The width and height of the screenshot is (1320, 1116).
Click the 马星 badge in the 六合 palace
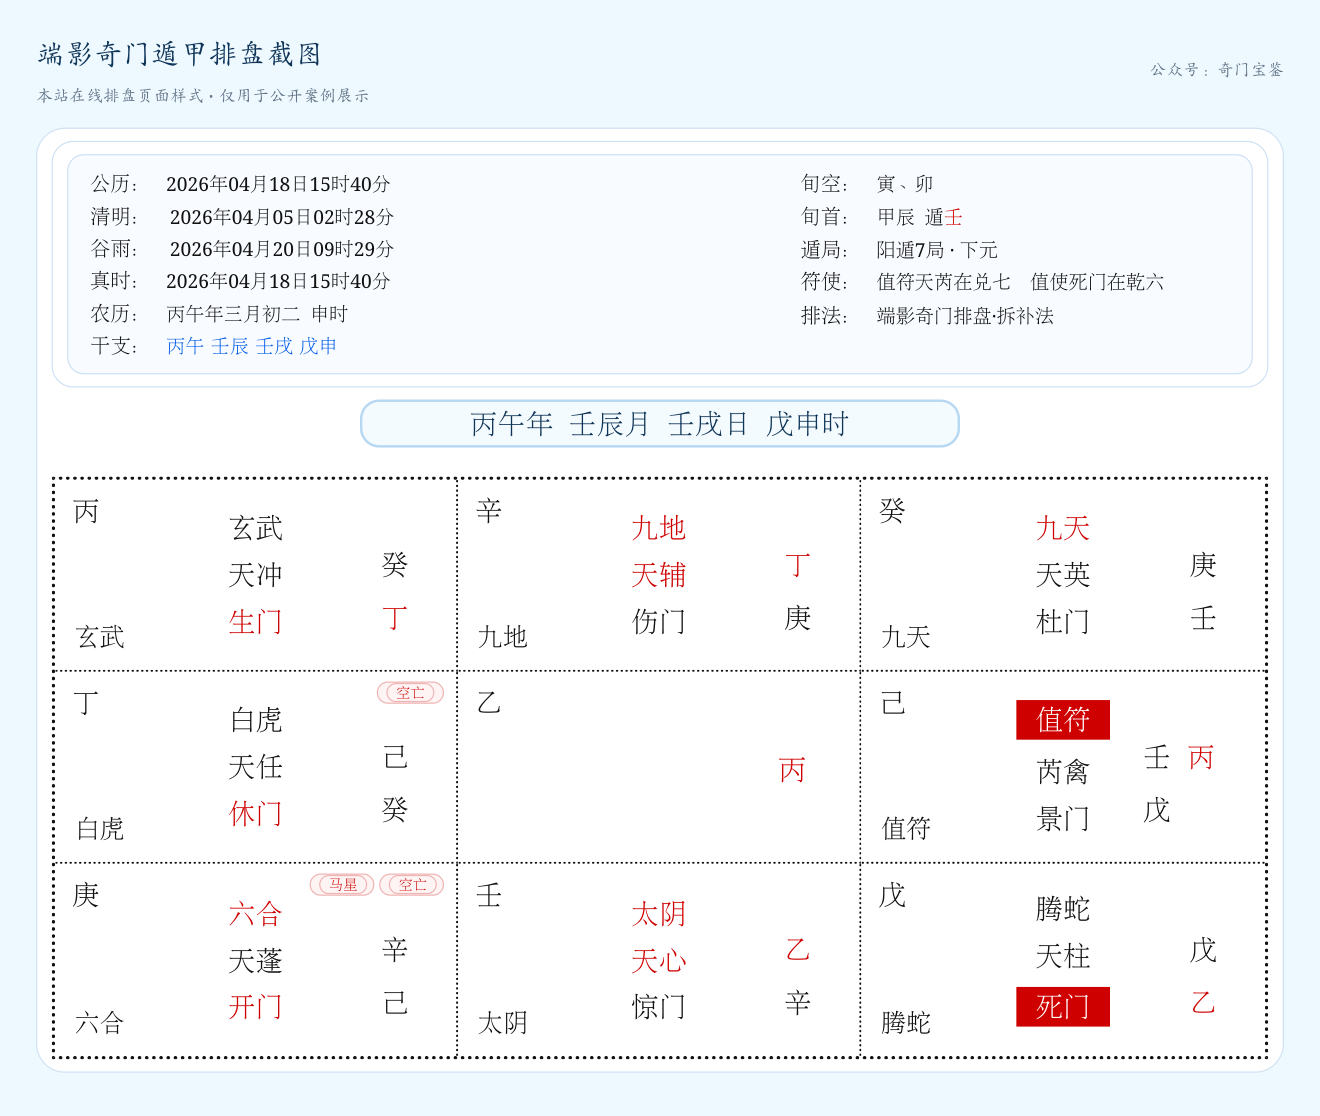point(342,885)
